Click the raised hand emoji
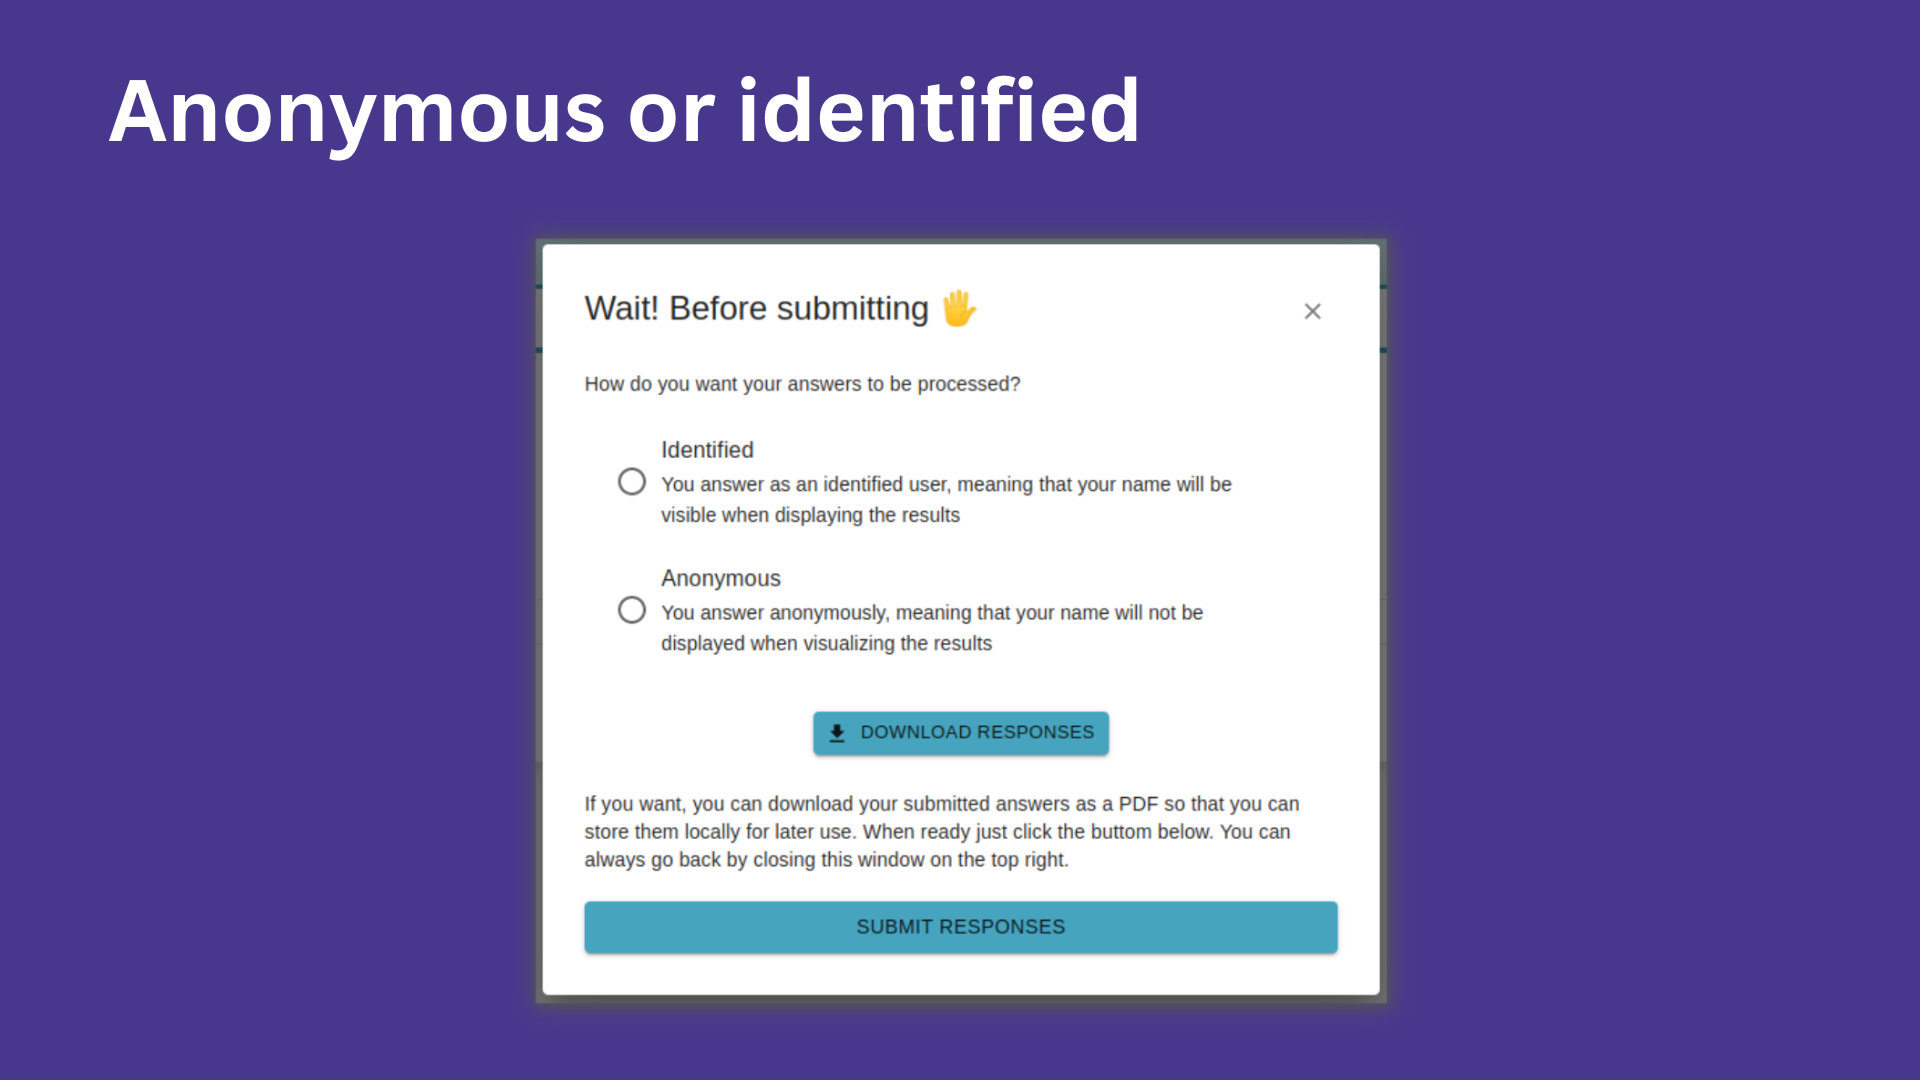1920x1080 pixels. pyautogui.click(x=959, y=308)
